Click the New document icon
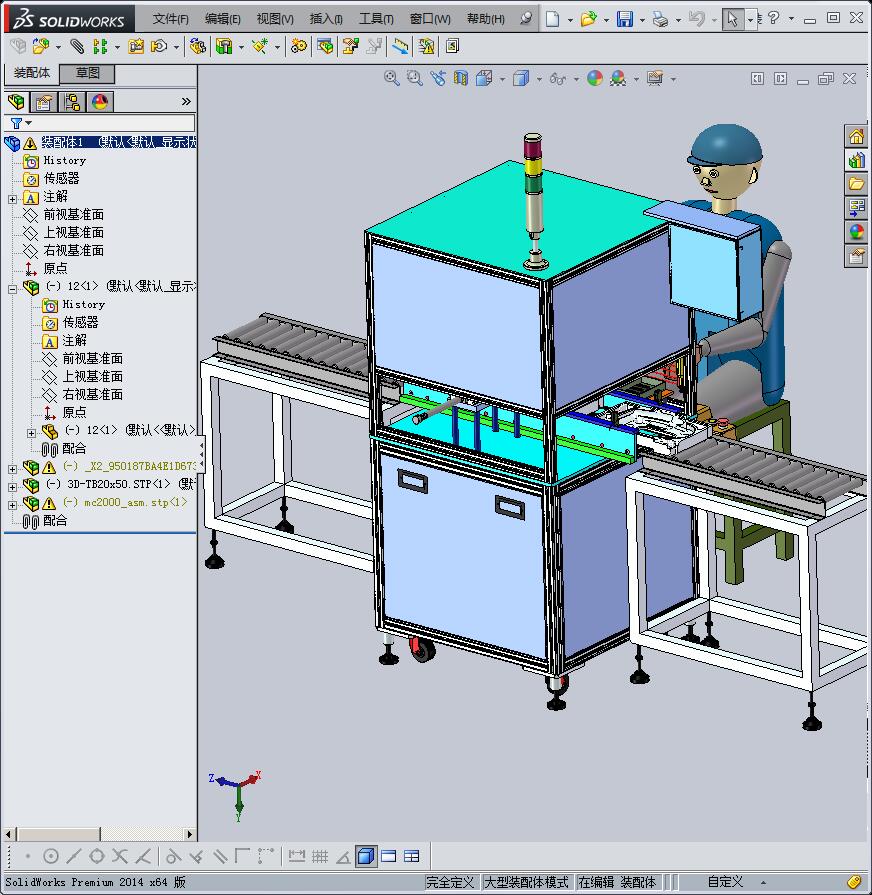The image size is (872, 895). 552,19
